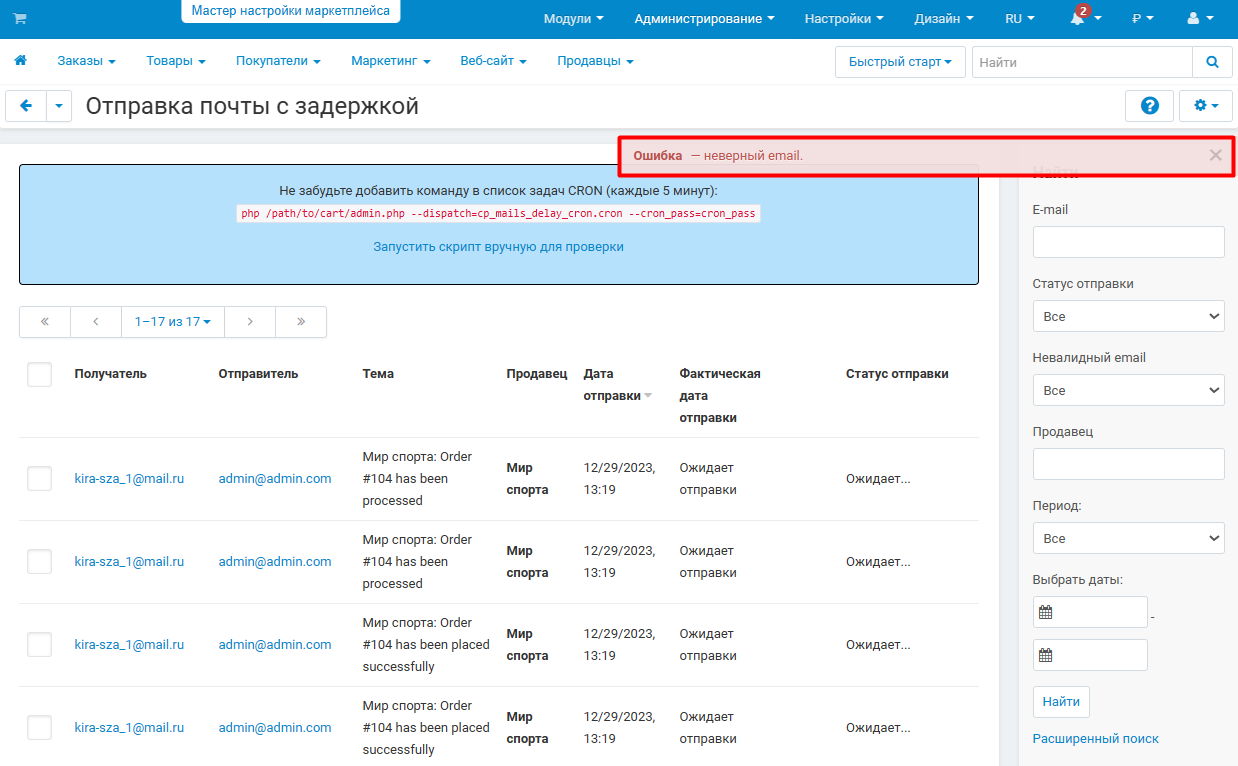Screen dimensions: 1238x766
Task: Open Мастер настройки маркетплейса button
Action: (x=291, y=11)
